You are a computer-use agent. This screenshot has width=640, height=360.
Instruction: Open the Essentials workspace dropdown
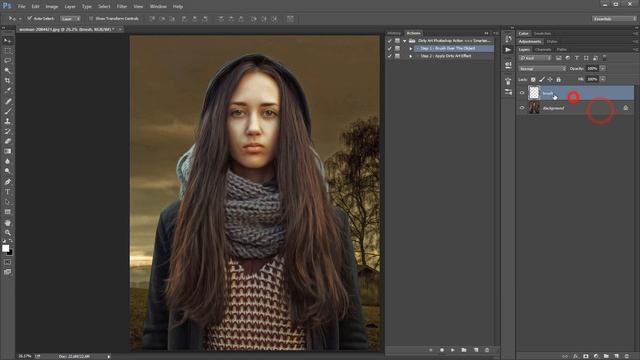tap(614, 19)
